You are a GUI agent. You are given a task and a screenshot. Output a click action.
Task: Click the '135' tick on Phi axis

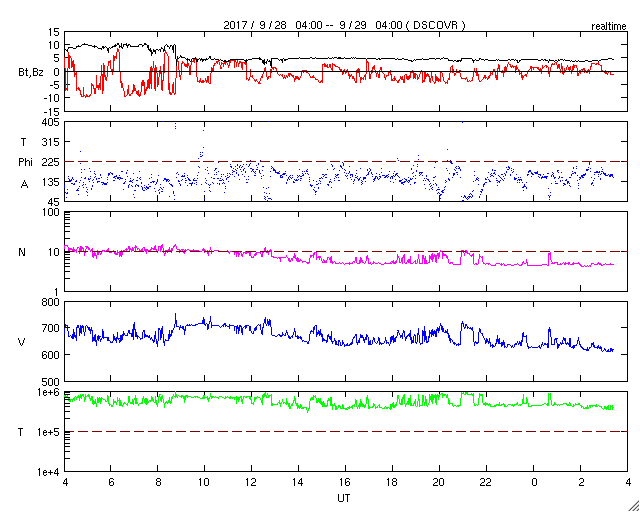tap(51, 182)
